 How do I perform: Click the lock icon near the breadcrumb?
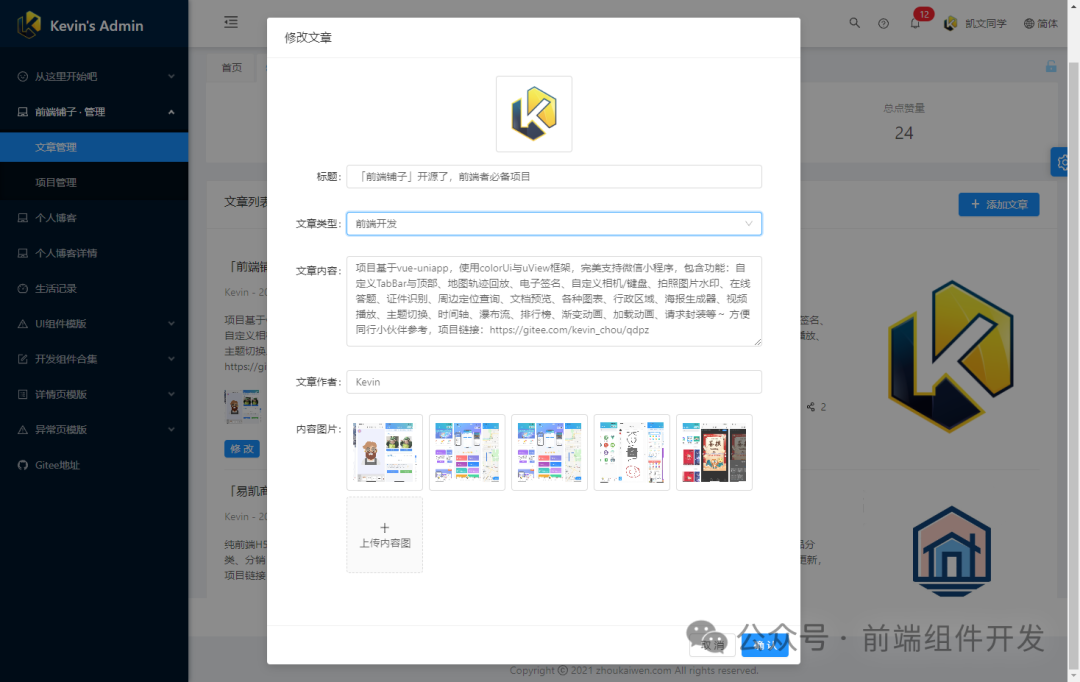pyautogui.click(x=1050, y=64)
